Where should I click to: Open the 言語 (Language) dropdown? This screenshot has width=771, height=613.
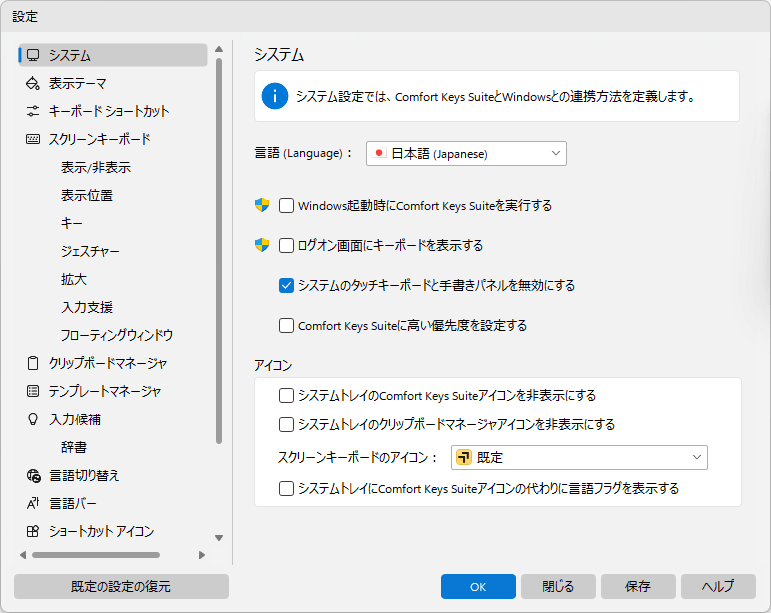(x=466, y=153)
